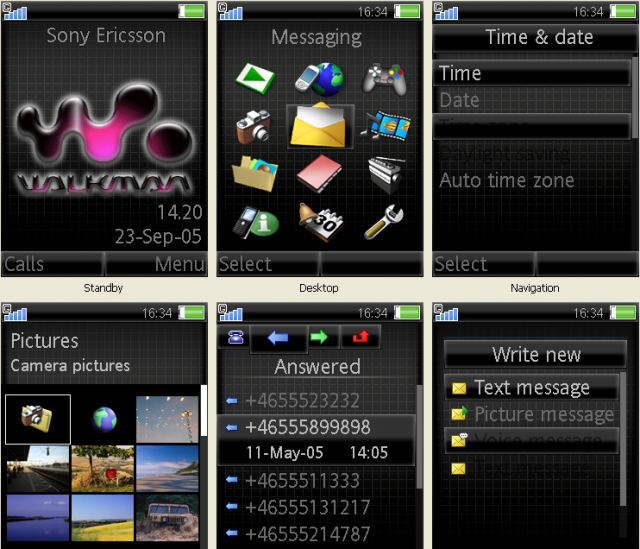Click the bottom envelope icon in Write new list
Screen dimensions: 640x549
pyautogui.click(x=458, y=469)
